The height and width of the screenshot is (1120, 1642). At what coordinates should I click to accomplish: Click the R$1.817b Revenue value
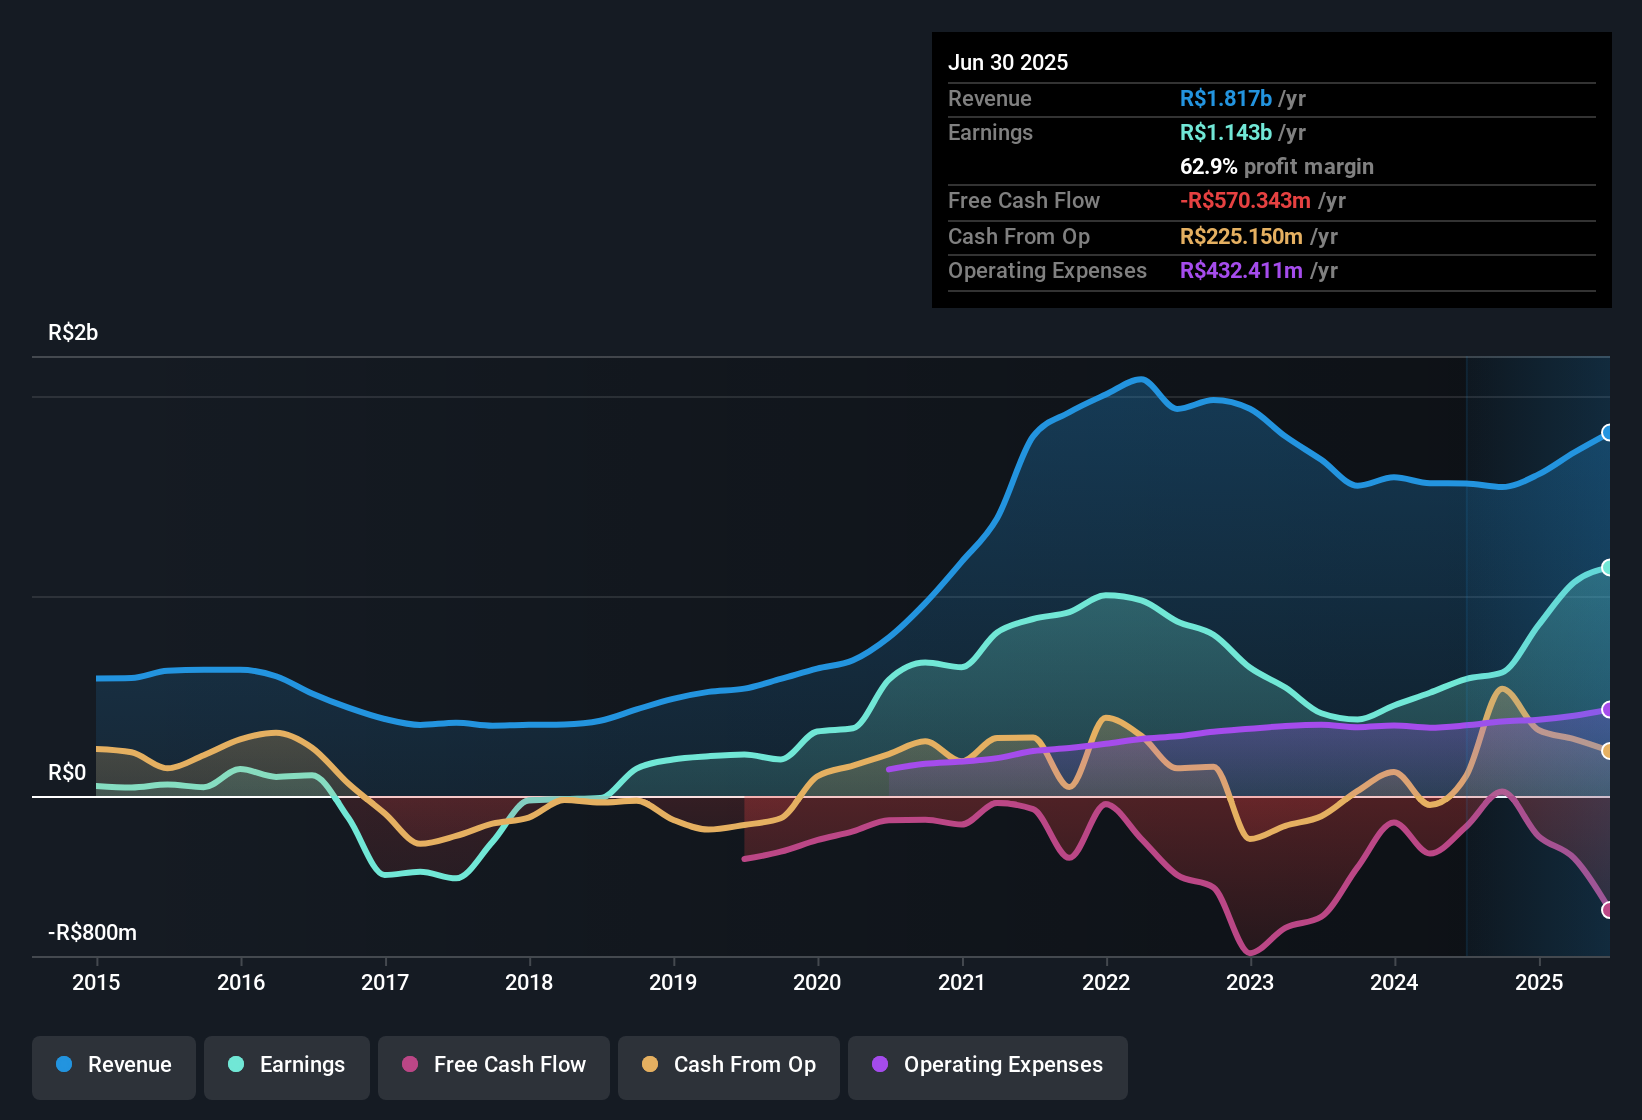coord(1225,98)
